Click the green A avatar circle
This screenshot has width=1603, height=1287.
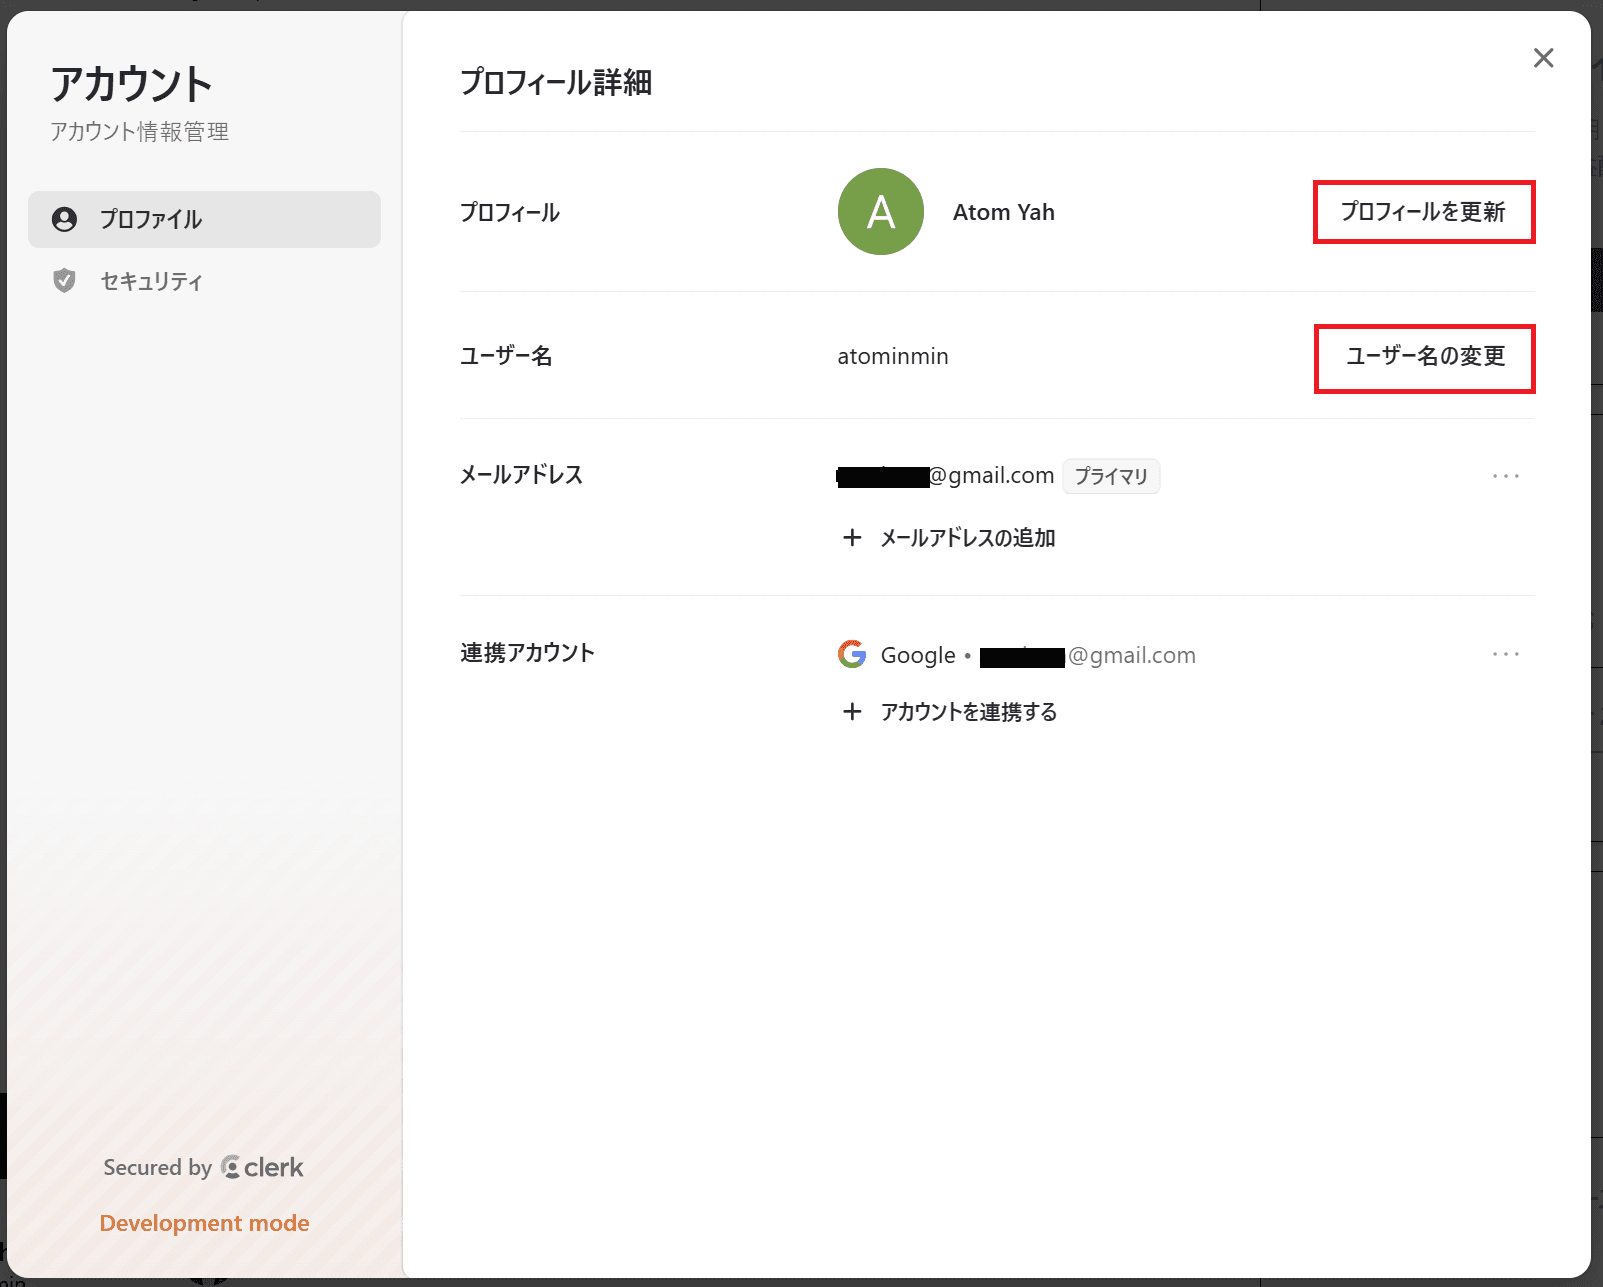pos(880,211)
